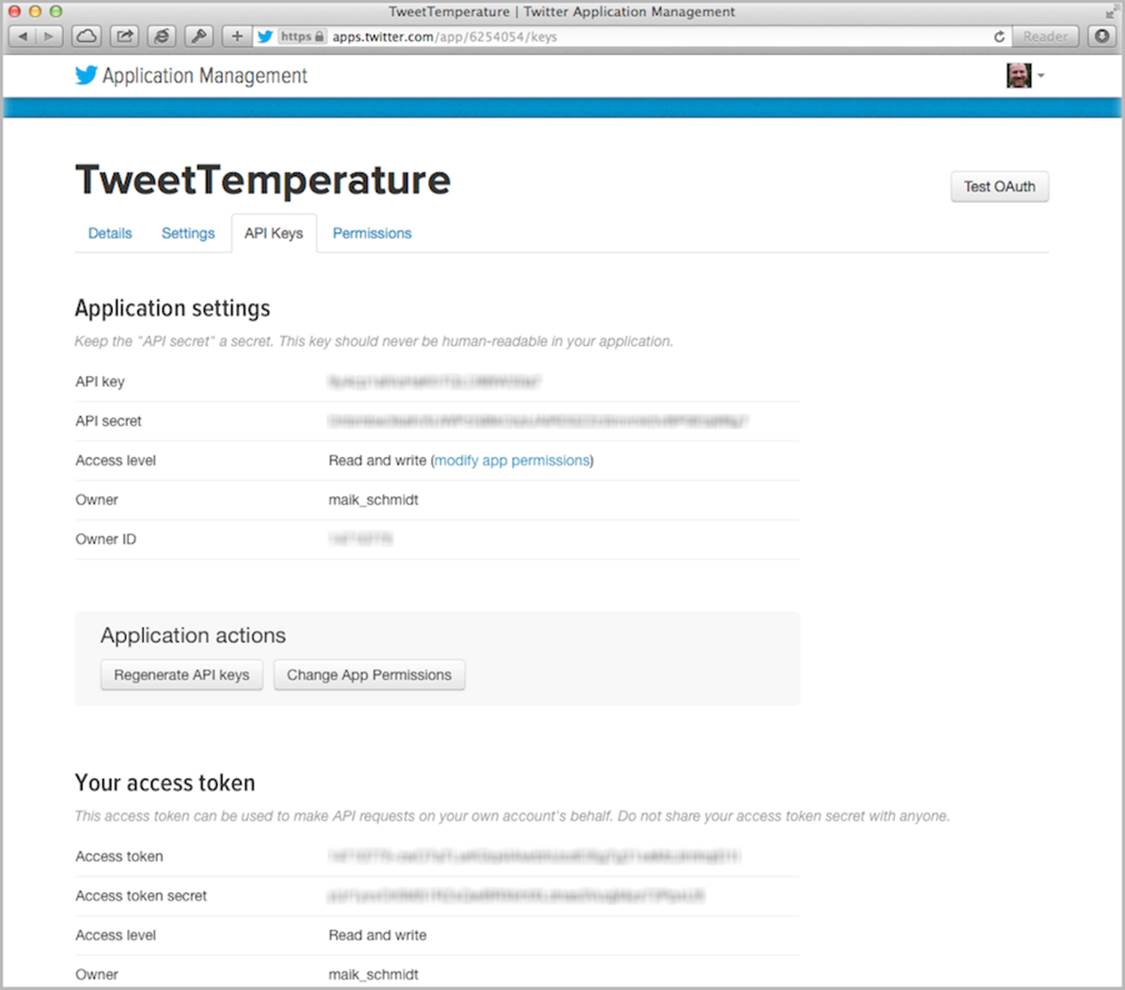
Task: Switch to the Settings tab
Action: coord(188,233)
